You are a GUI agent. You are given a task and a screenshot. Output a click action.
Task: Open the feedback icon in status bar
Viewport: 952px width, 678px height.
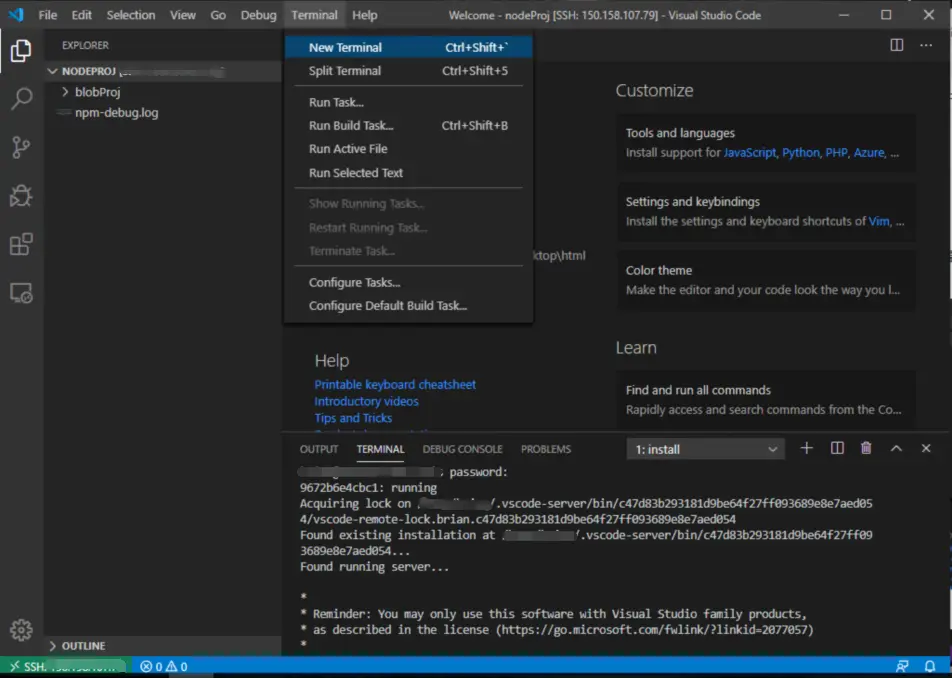[902, 666]
